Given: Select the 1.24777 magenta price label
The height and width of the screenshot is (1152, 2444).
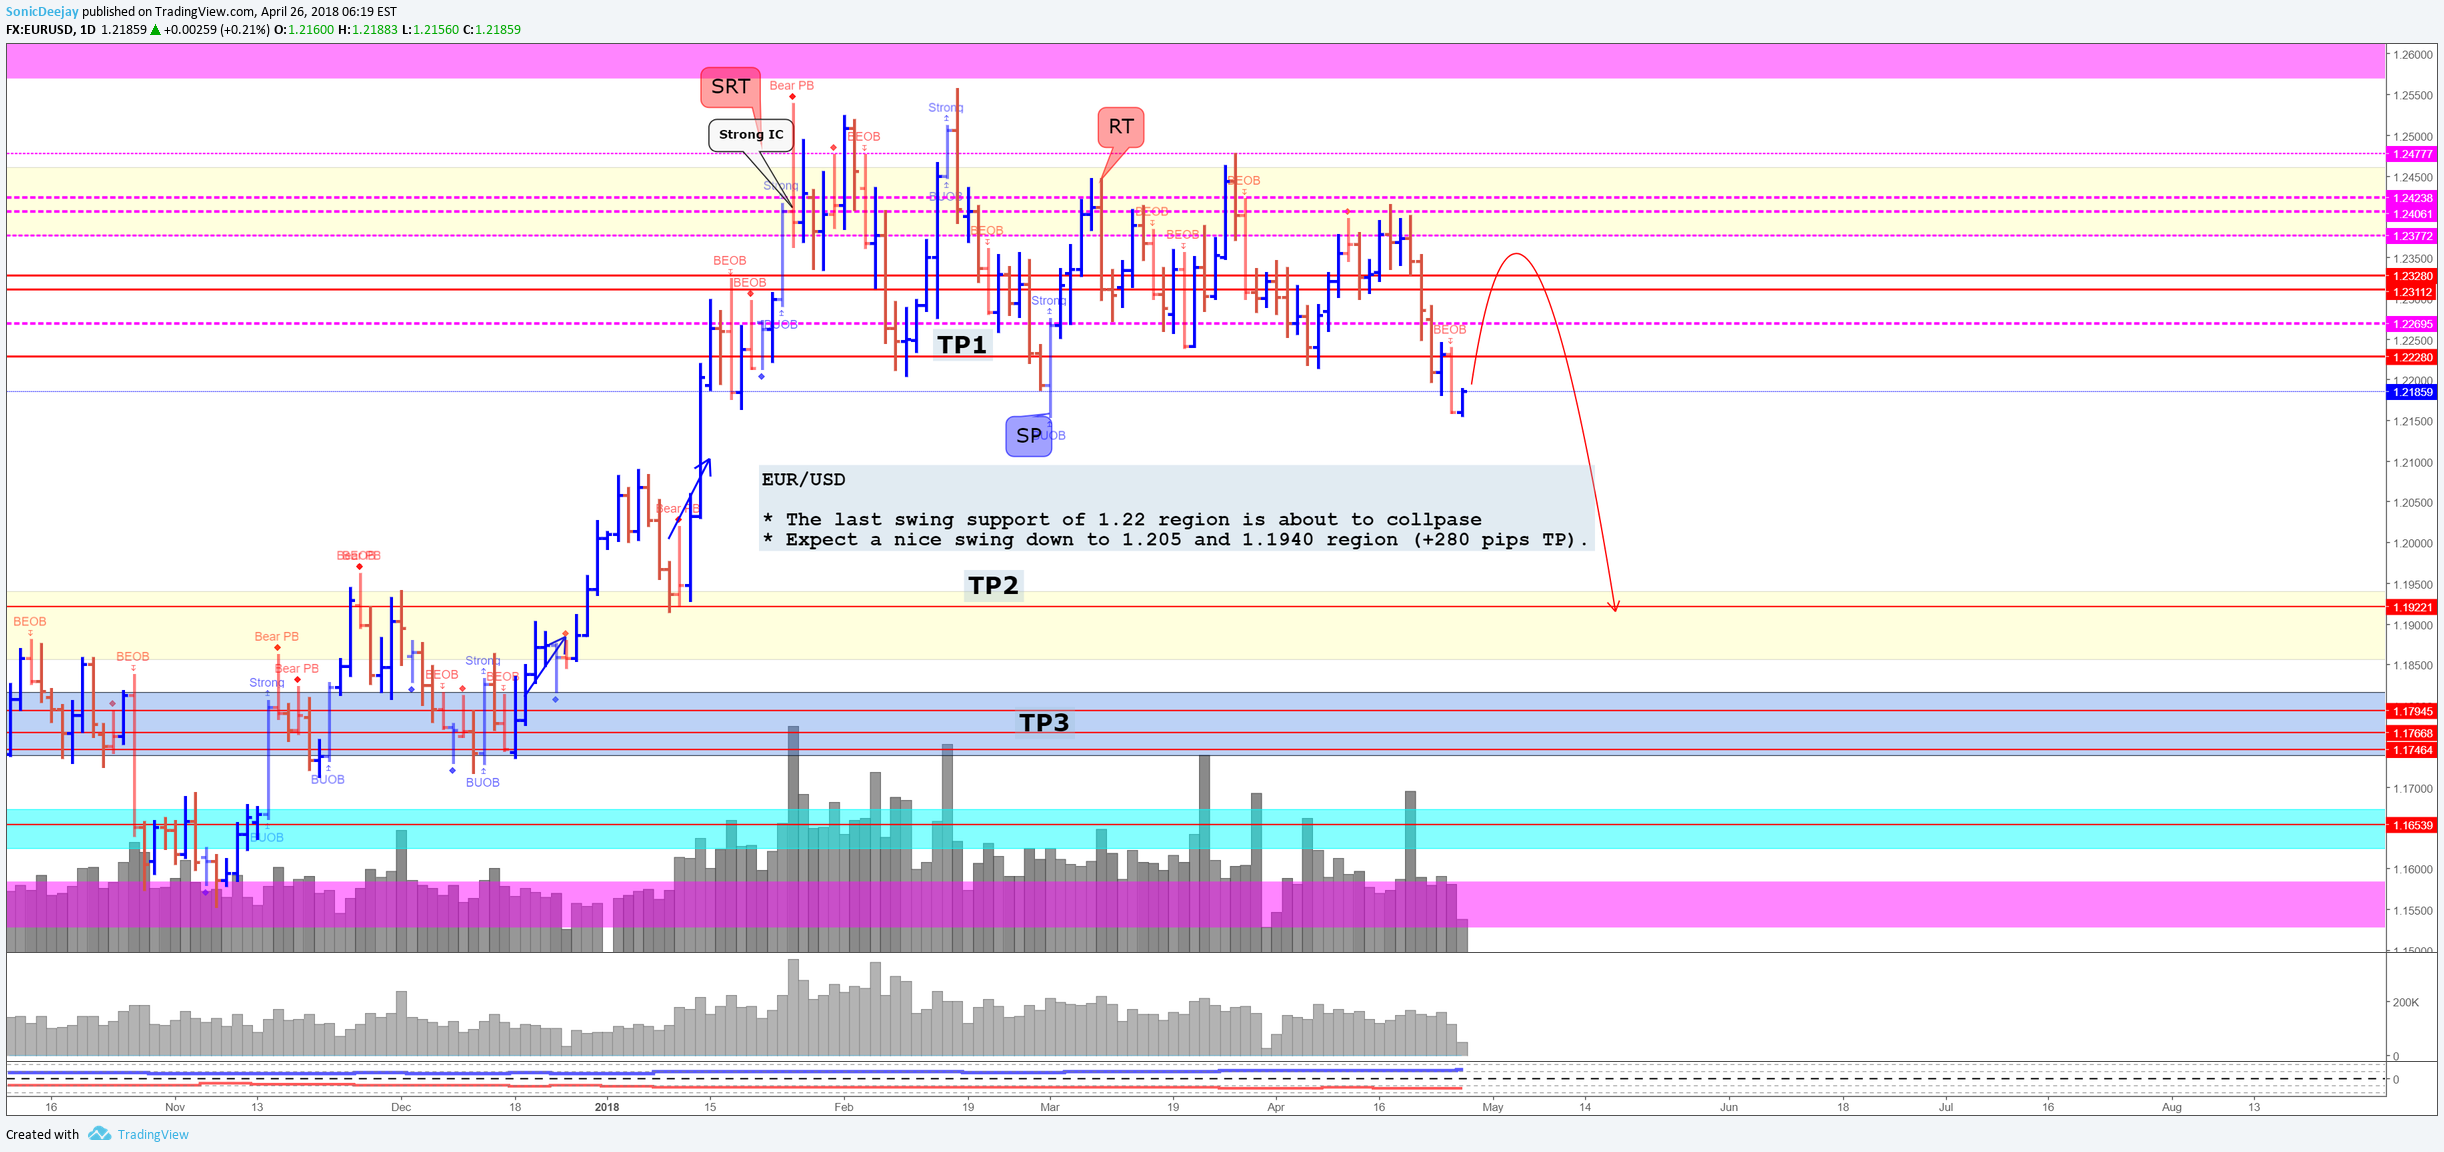Looking at the screenshot, I should pyautogui.click(x=2411, y=154).
